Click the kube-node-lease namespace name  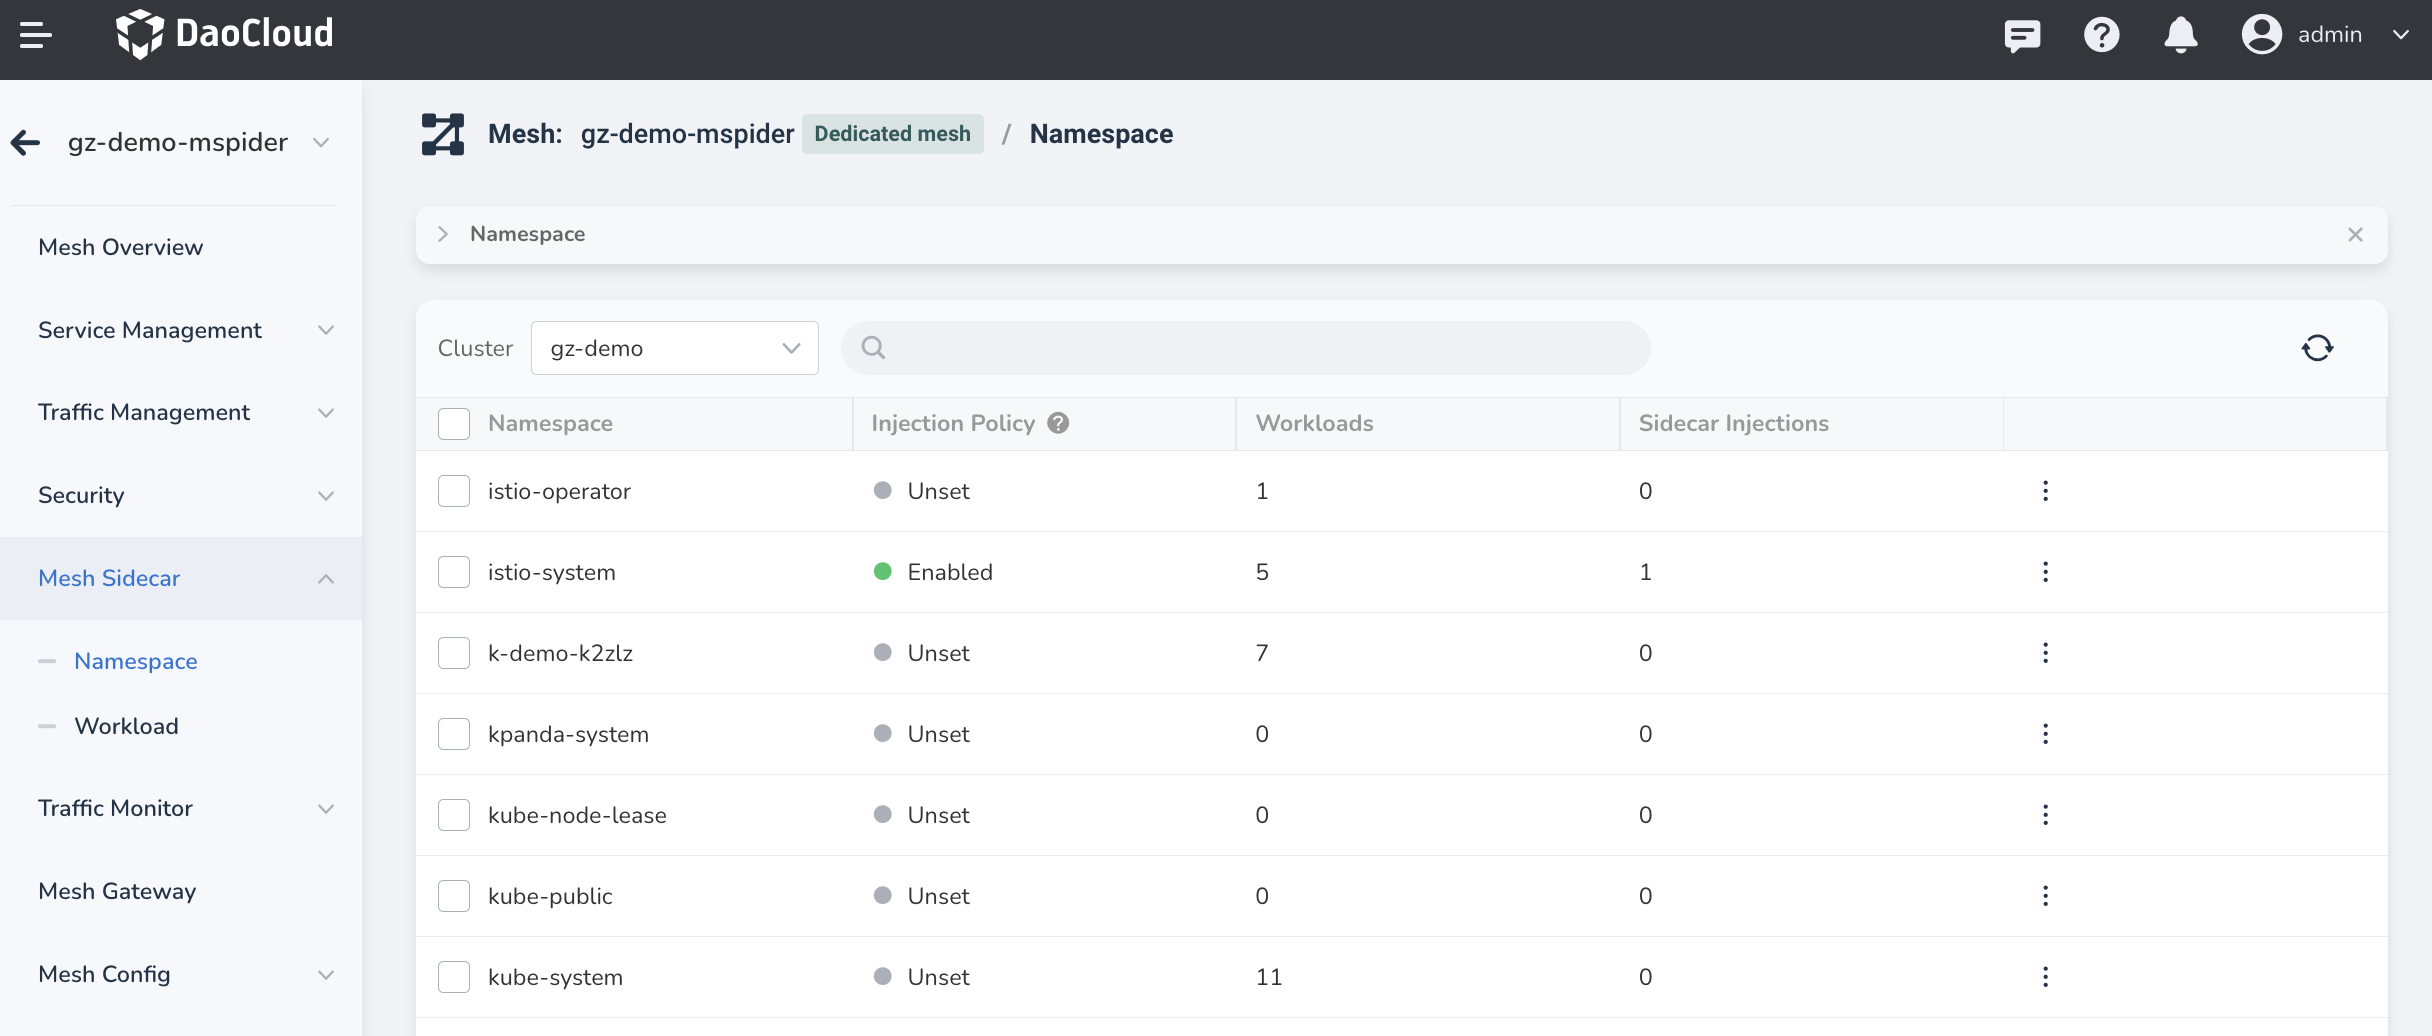(x=577, y=815)
